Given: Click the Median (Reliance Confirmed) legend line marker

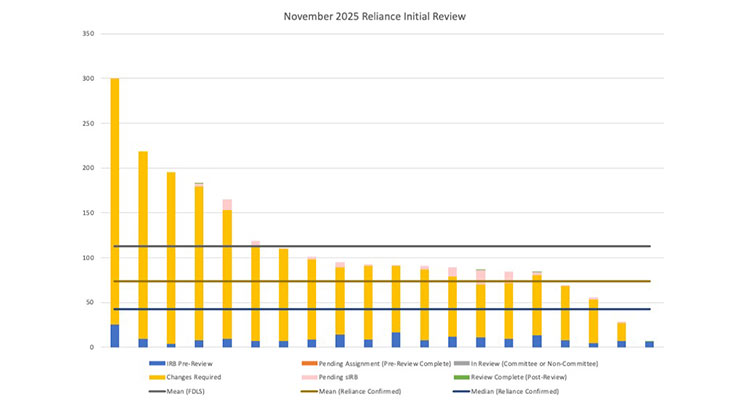Looking at the screenshot, I should click(x=464, y=391).
